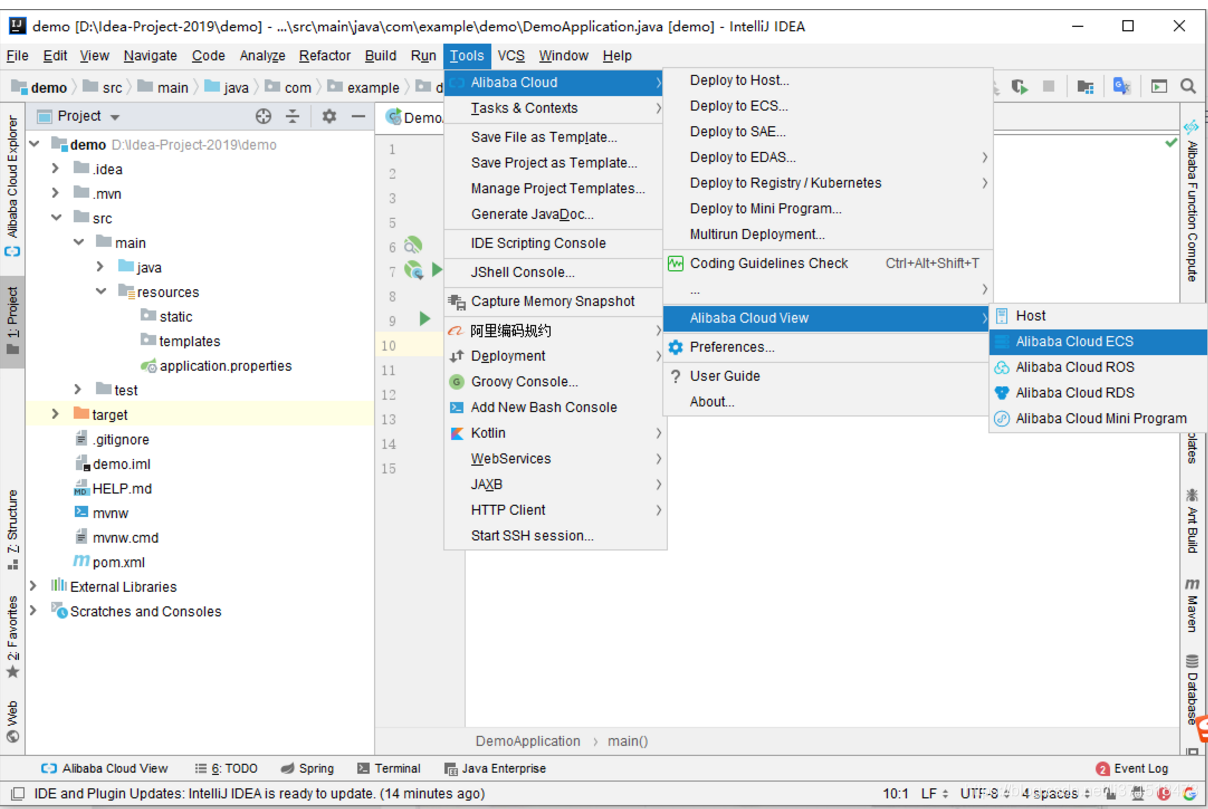Click Save File as Template

555,137
